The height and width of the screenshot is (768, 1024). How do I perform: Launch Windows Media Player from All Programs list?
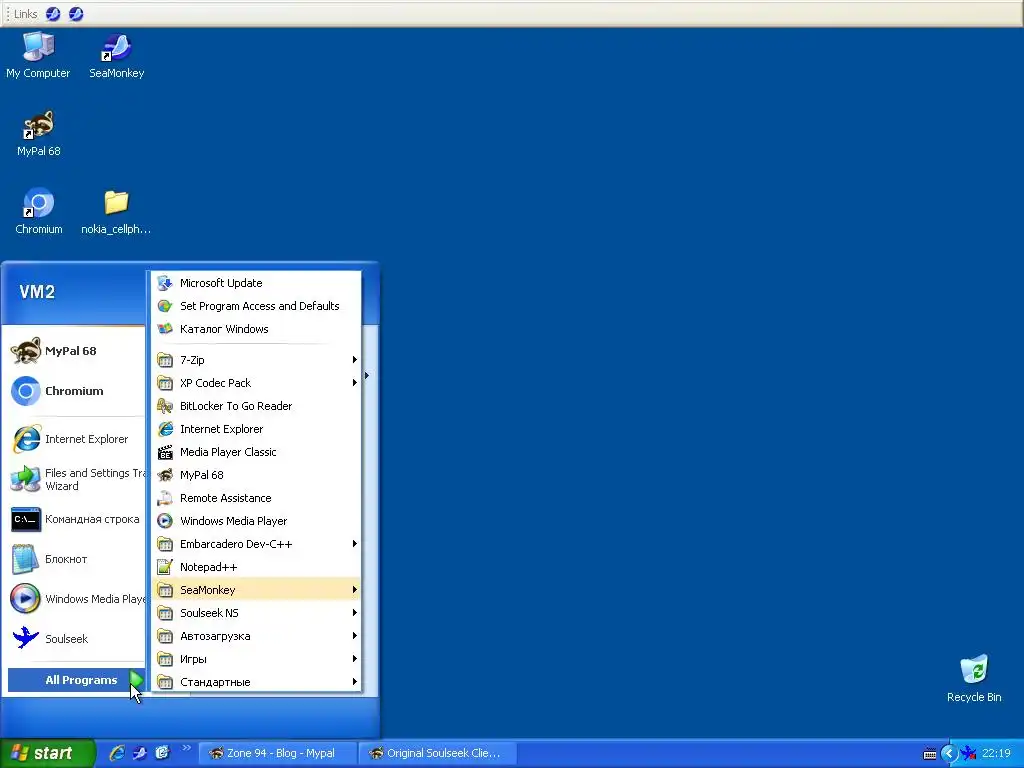click(257, 520)
